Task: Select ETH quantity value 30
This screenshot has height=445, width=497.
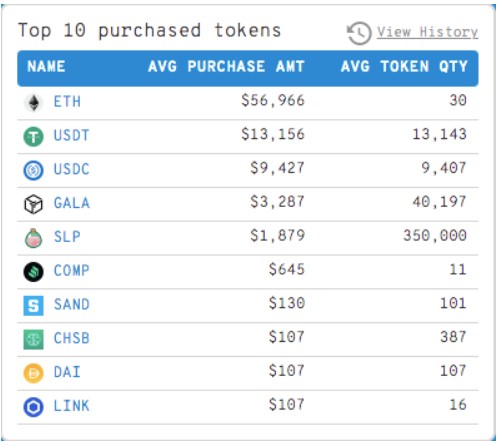Action: coord(458,101)
